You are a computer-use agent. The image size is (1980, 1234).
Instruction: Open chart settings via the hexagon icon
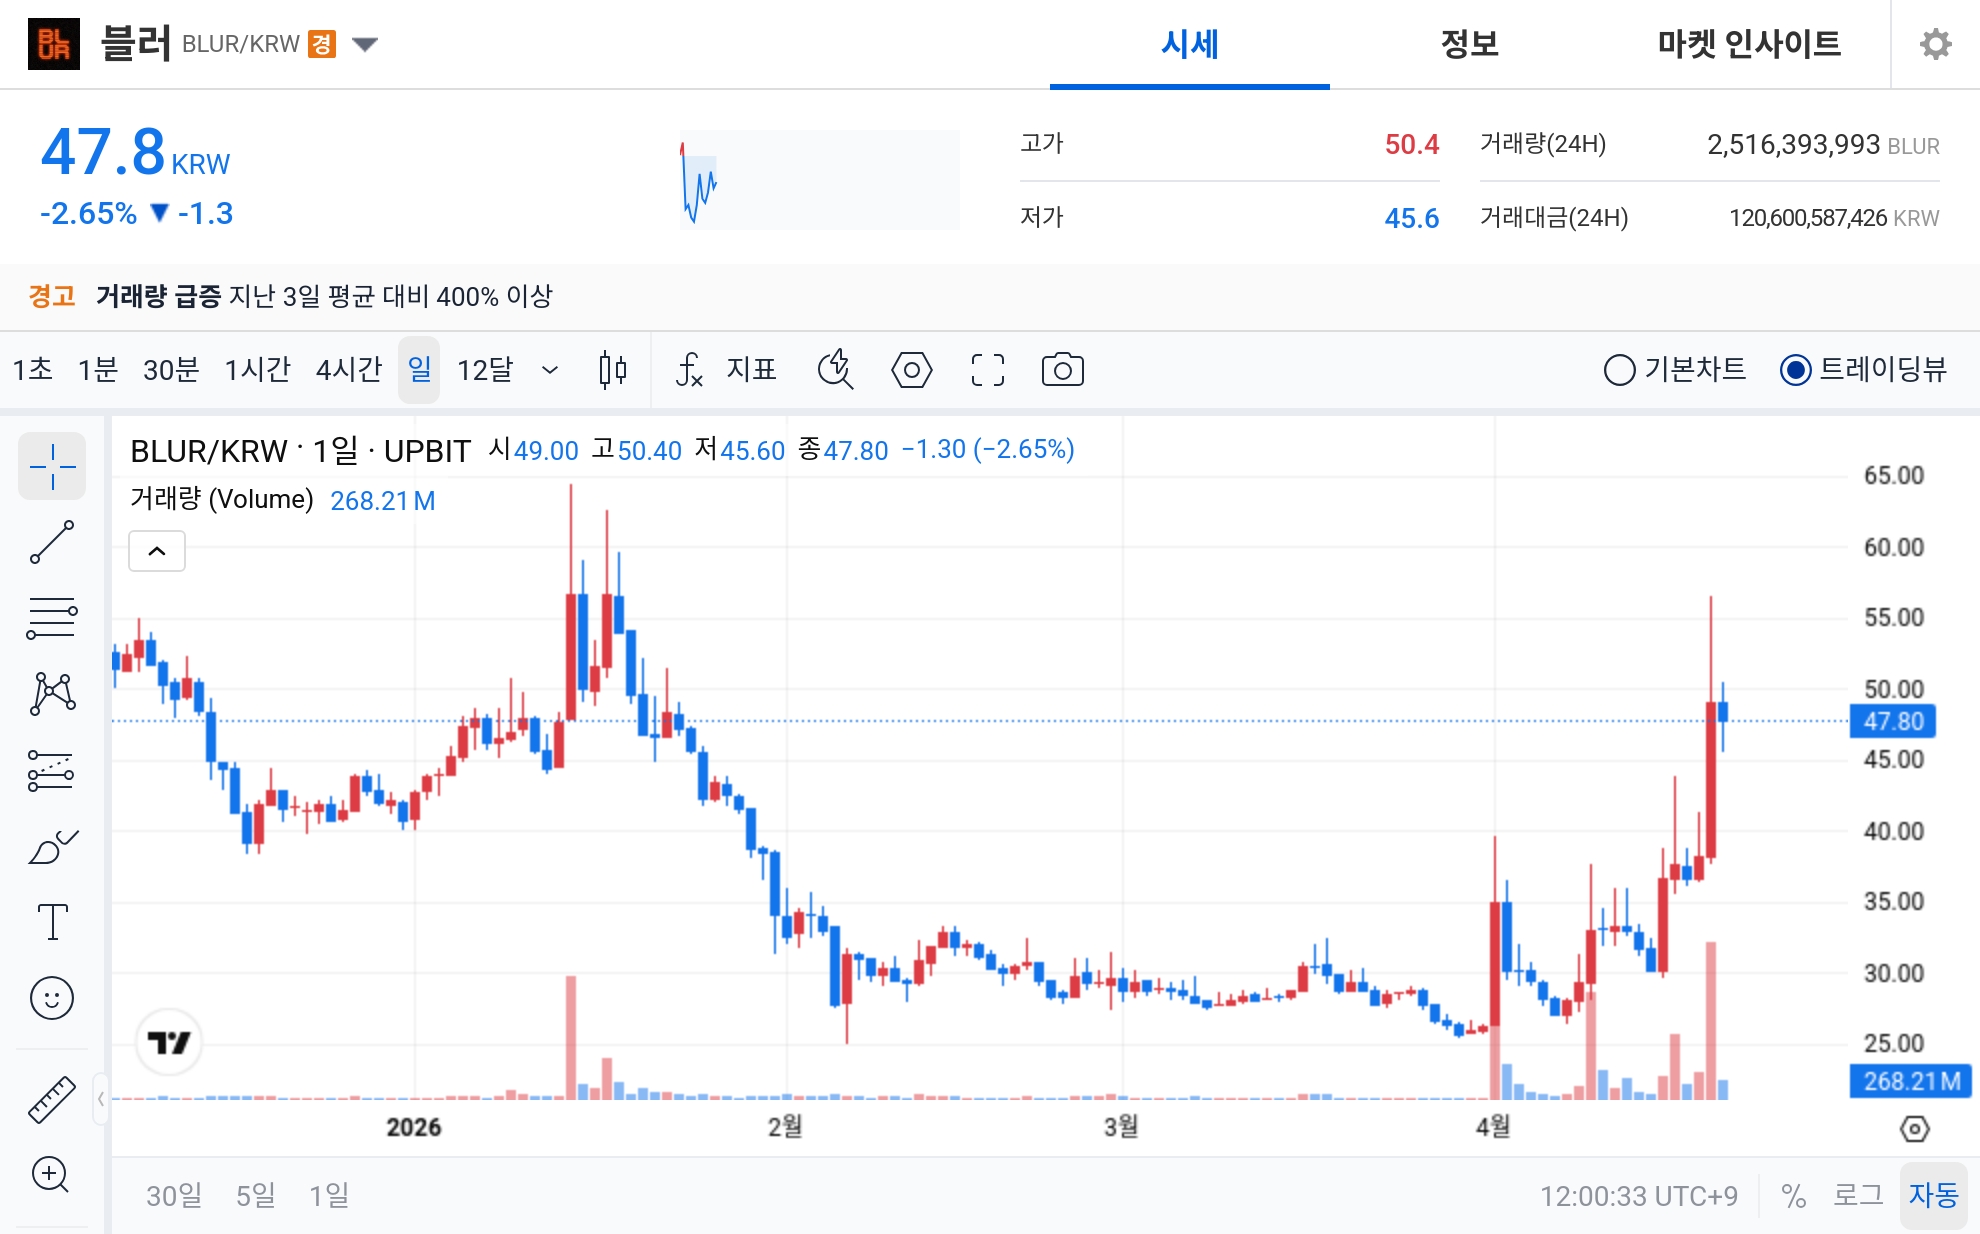(x=910, y=369)
